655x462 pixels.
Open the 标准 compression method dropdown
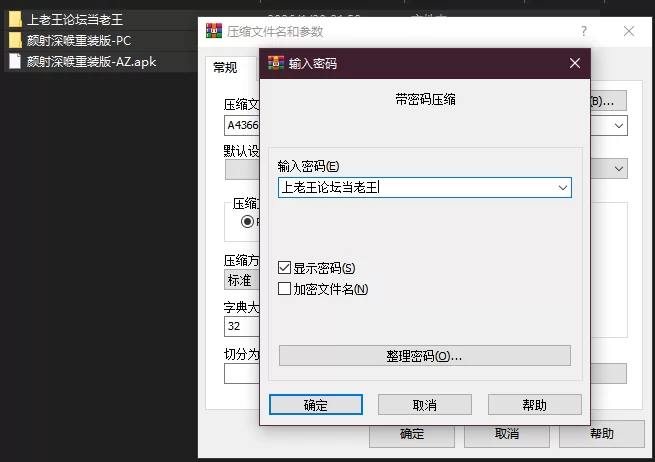click(242, 280)
